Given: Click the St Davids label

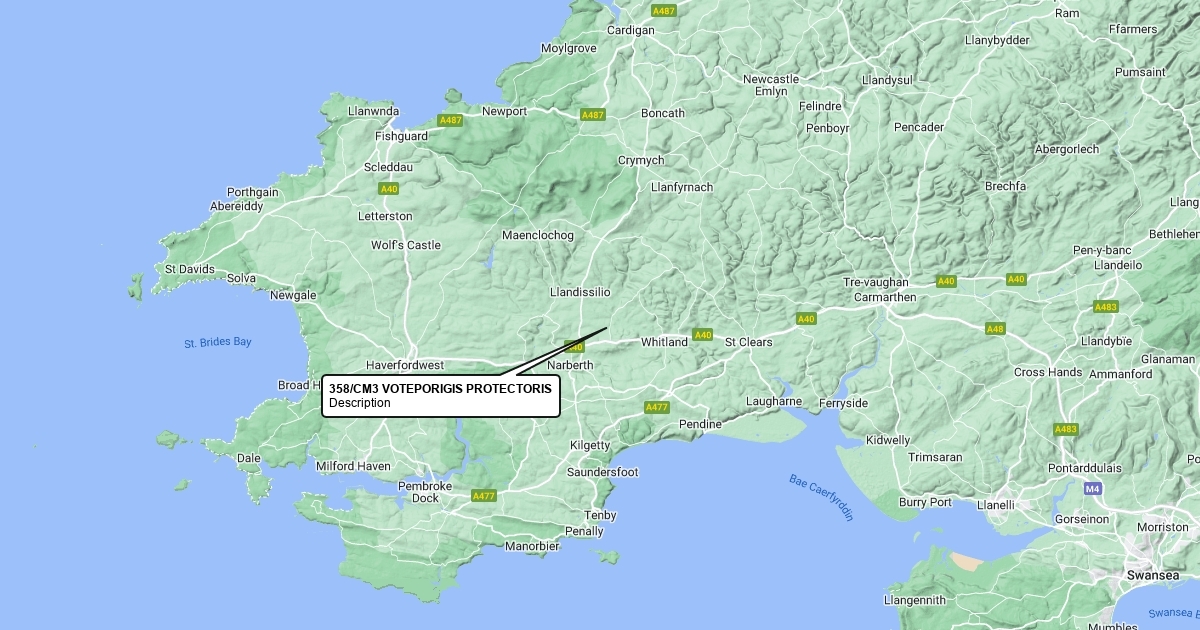Looking at the screenshot, I should click(x=190, y=269).
